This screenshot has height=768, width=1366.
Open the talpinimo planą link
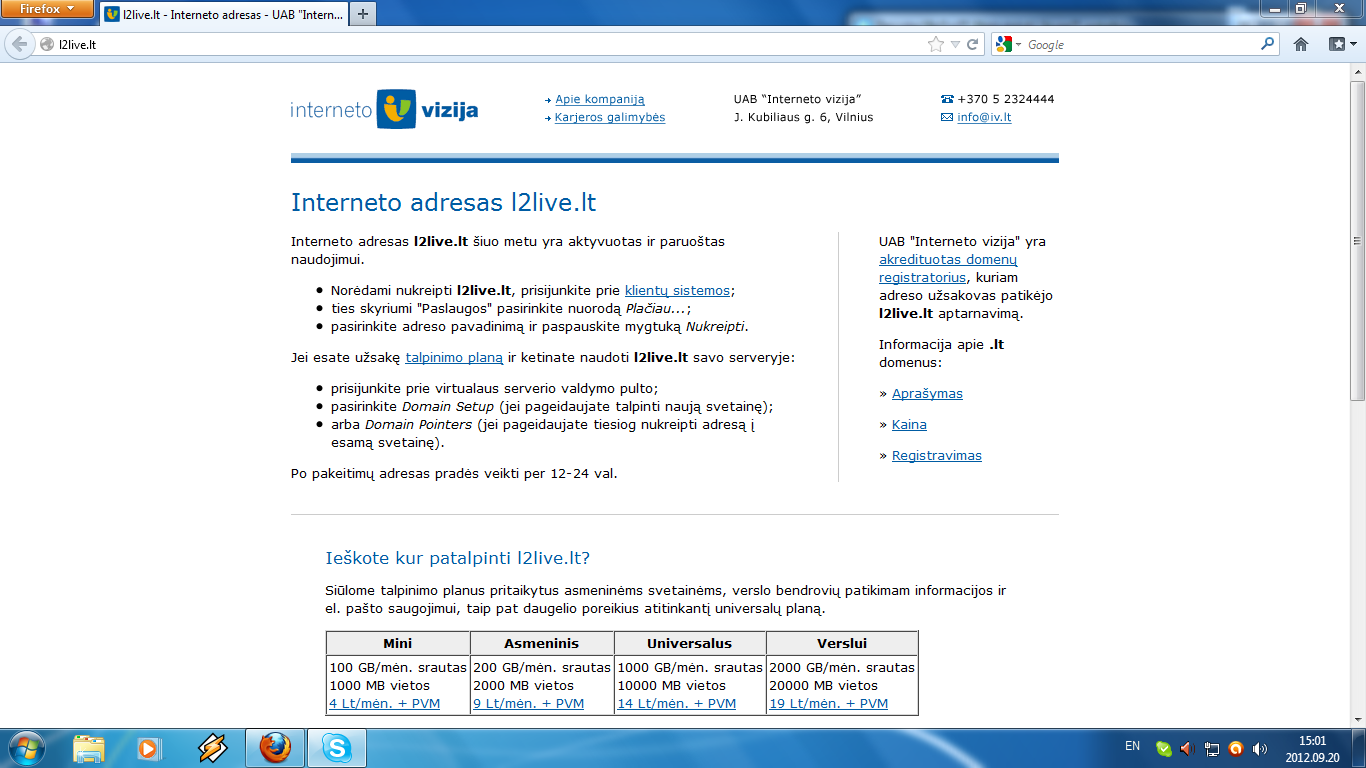coord(454,357)
